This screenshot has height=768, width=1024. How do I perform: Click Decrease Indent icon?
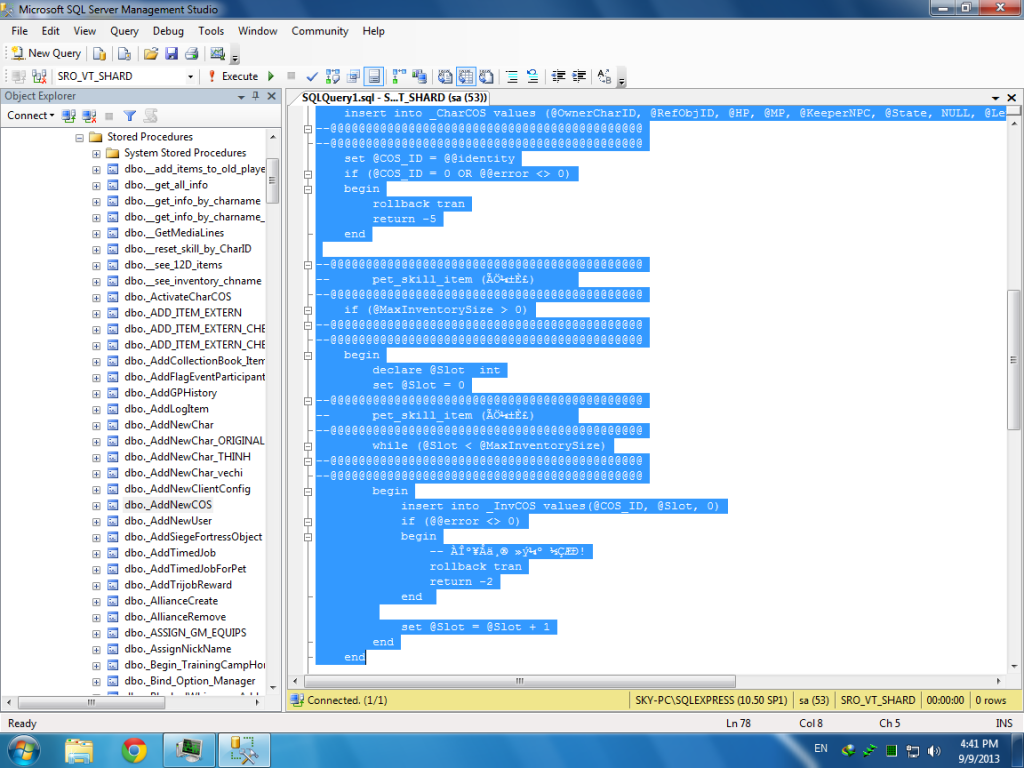(558, 76)
